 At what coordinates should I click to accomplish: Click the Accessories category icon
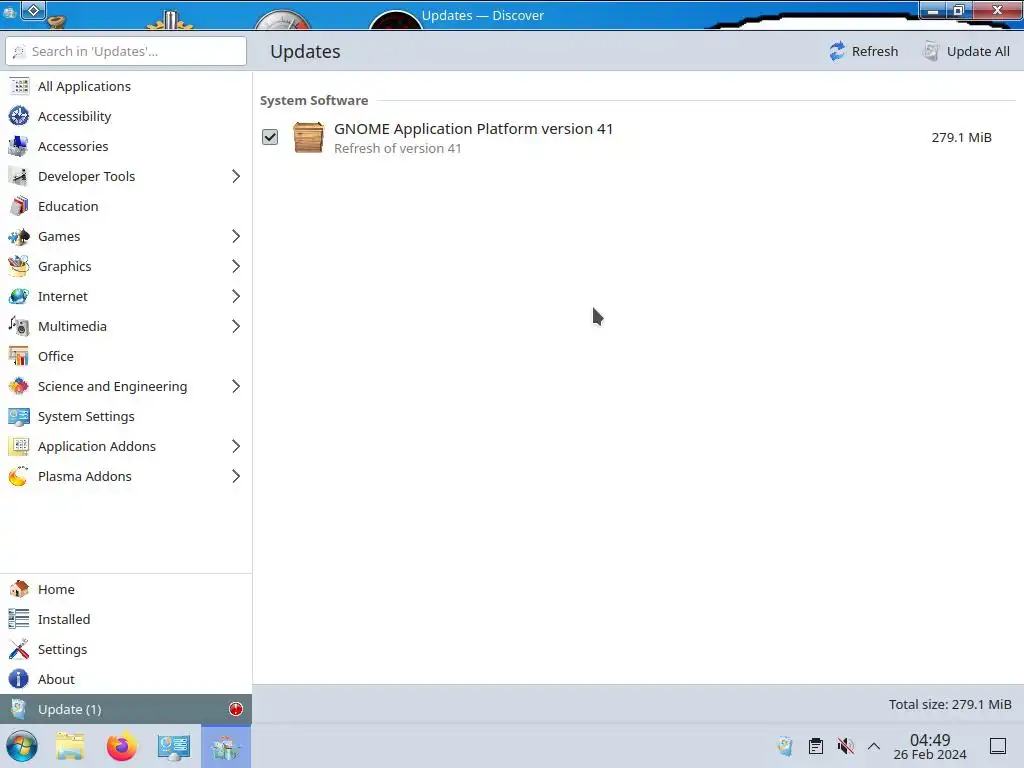tap(19, 146)
